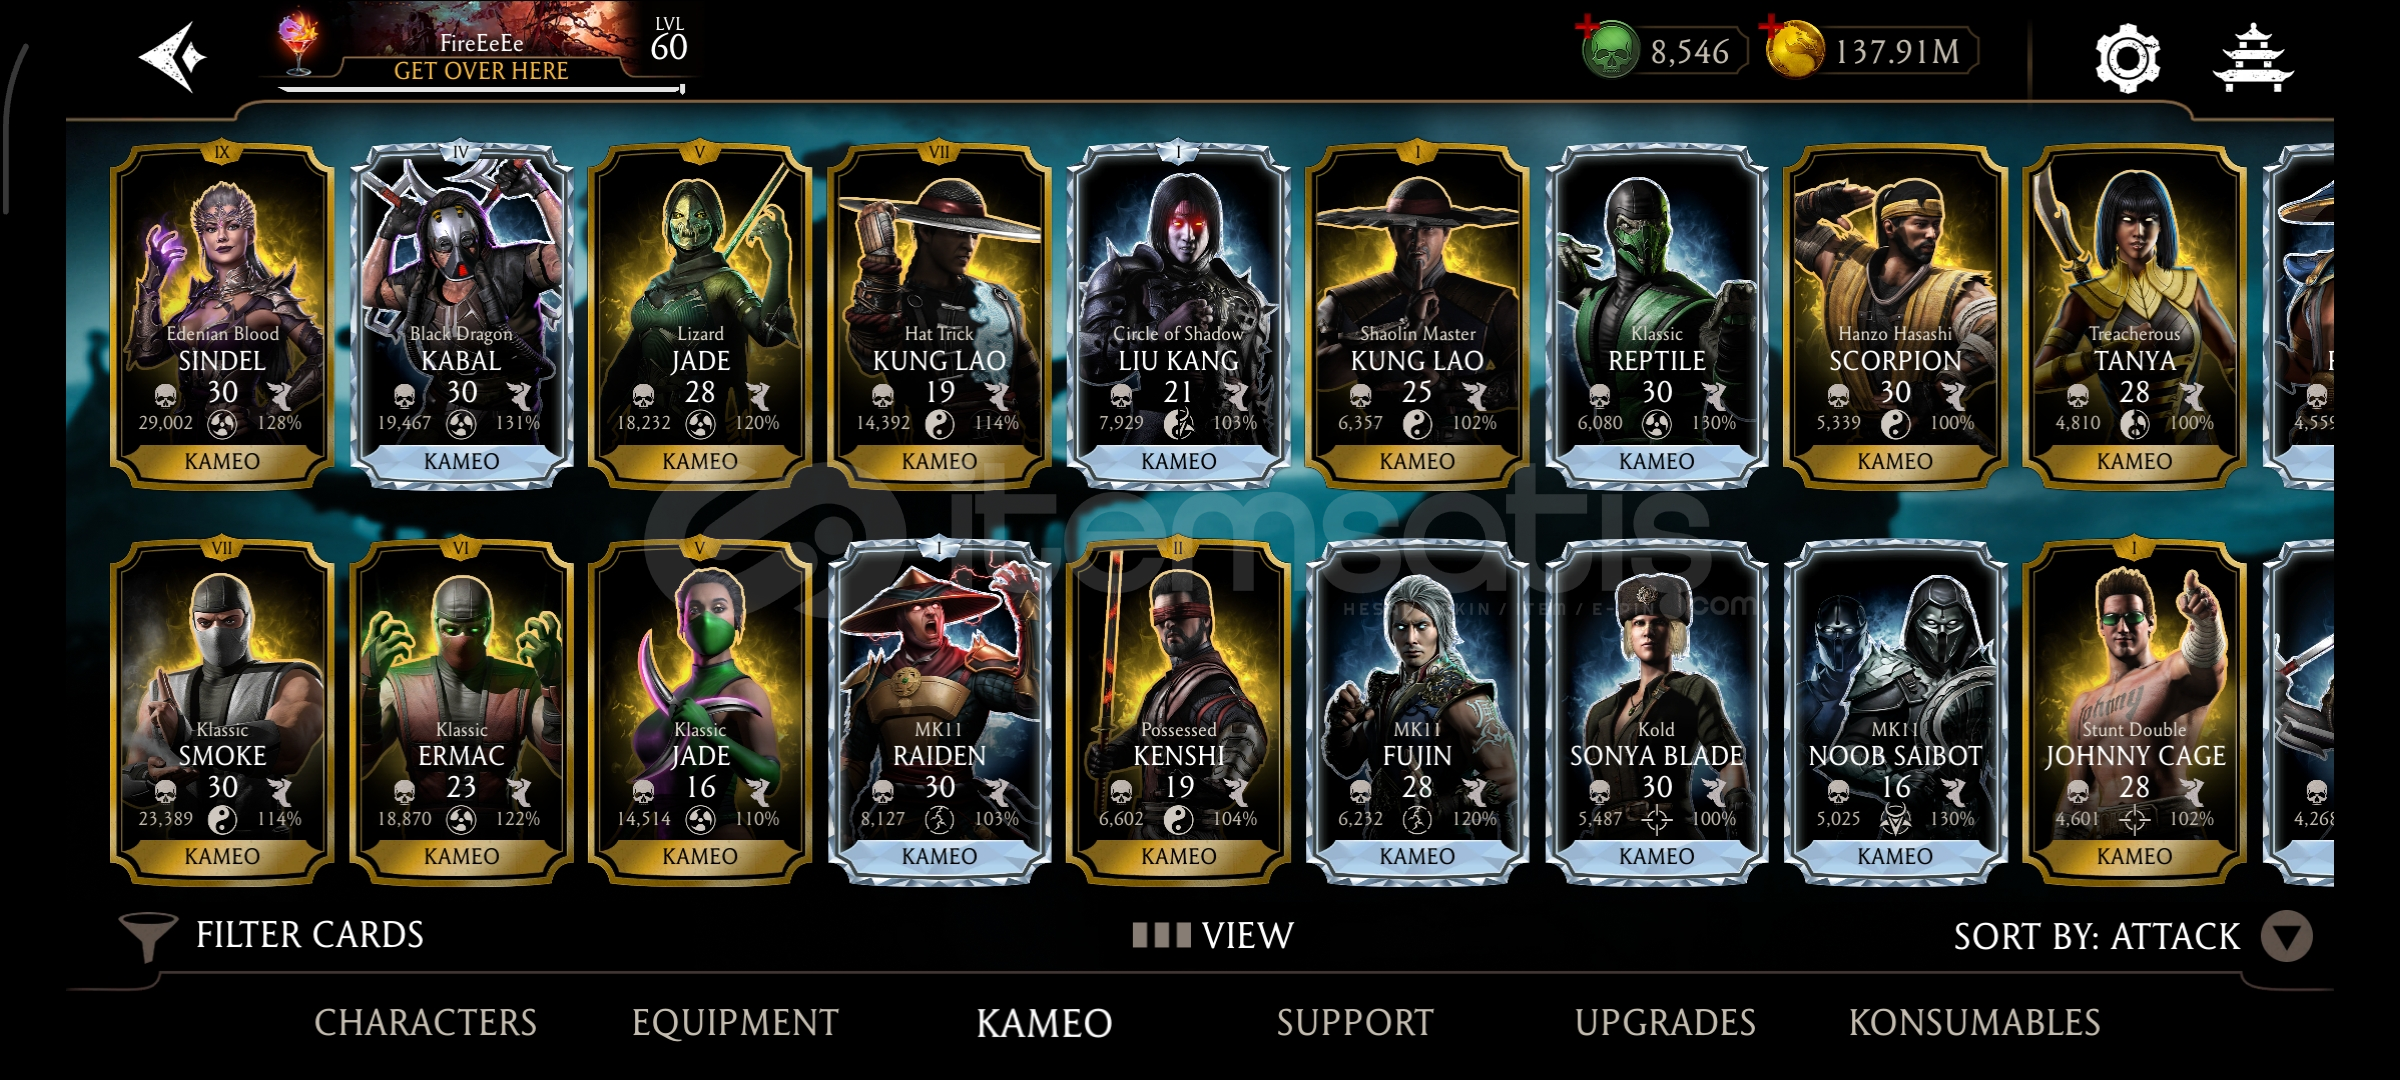Open the pagoda store icon
The image size is (2400, 1080).
(x=2252, y=59)
